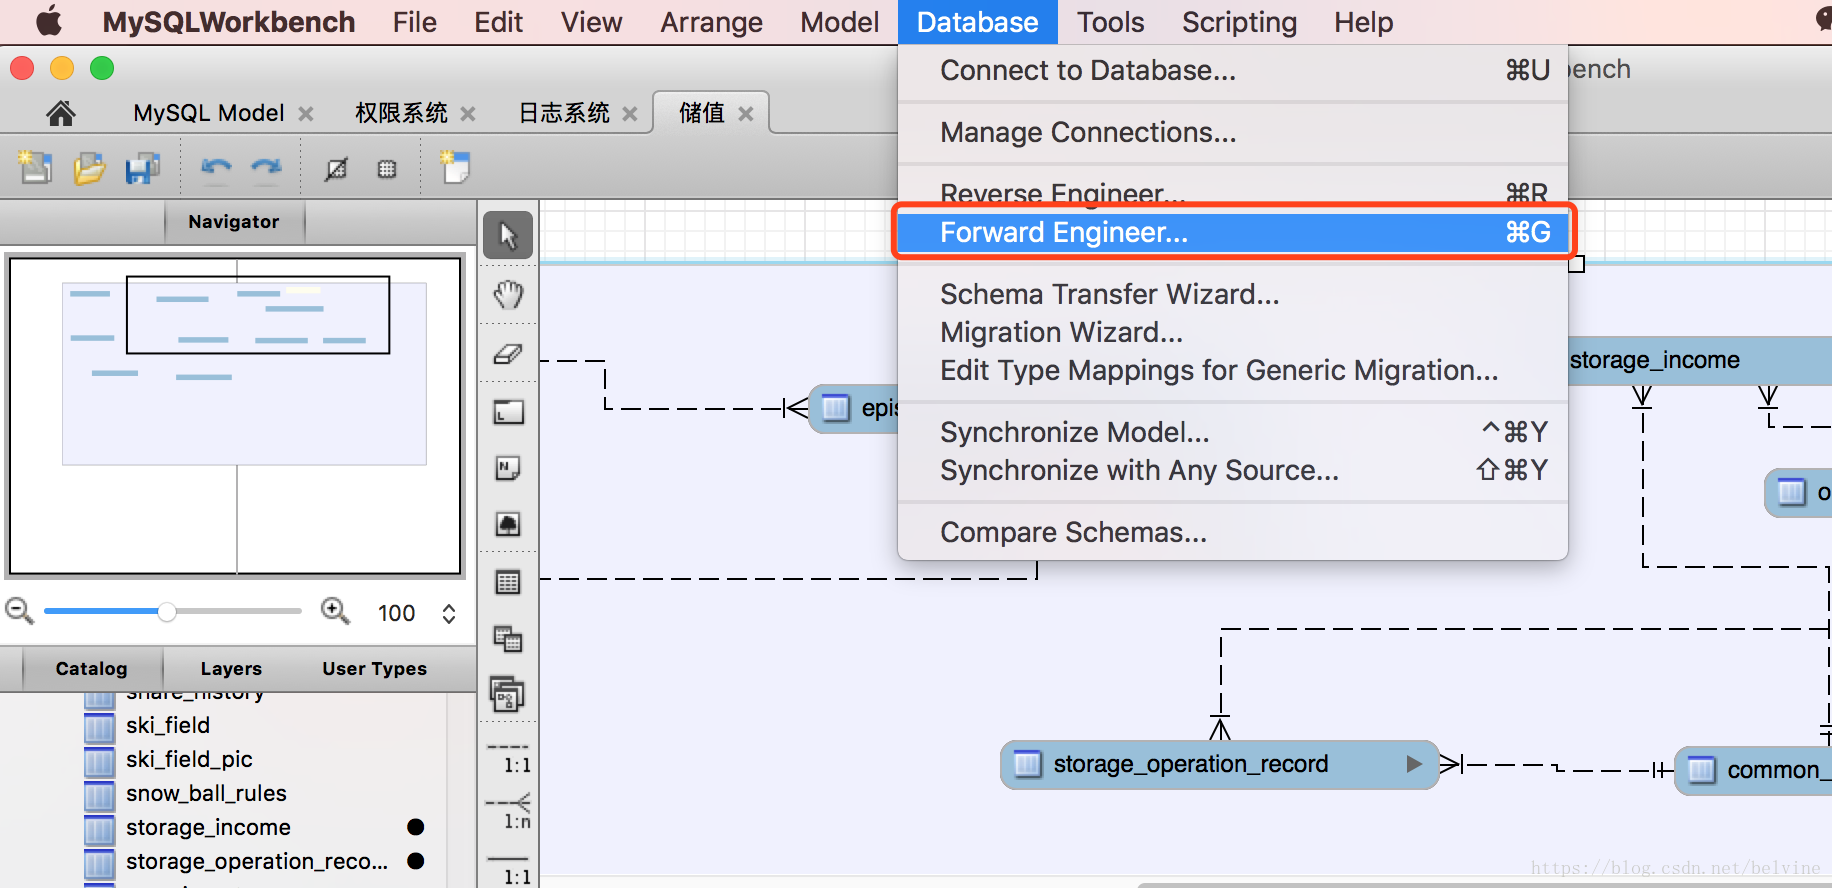Image resolution: width=1832 pixels, height=888 pixels.
Task: Zoom out with the magnifier minus icon
Action: point(19,611)
